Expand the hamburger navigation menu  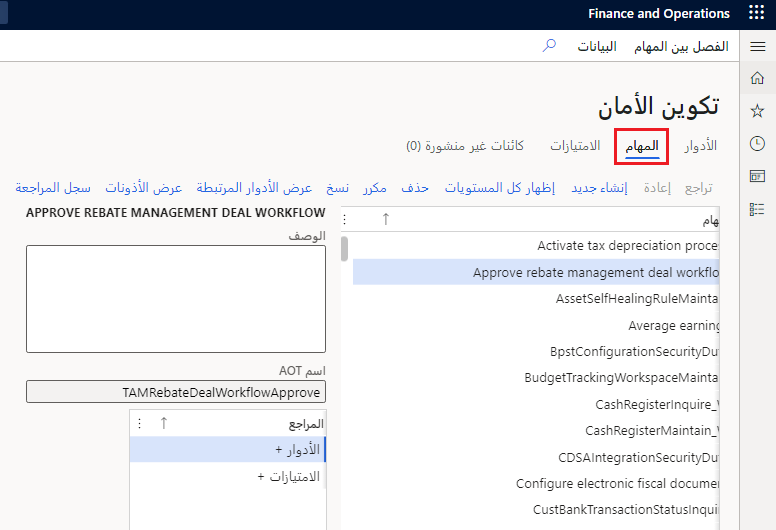coord(757,46)
